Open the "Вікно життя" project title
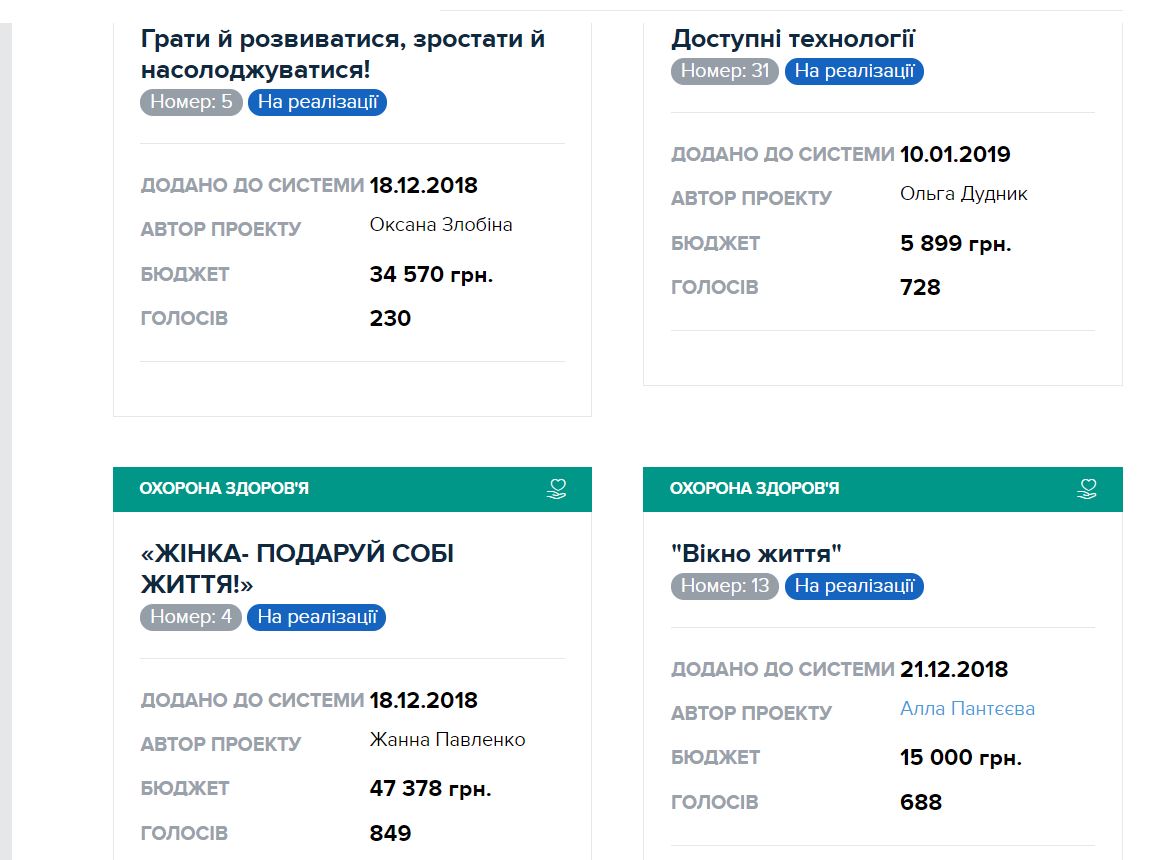The width and height of the screenshot is (1150, 860). (x=757, y=554)
